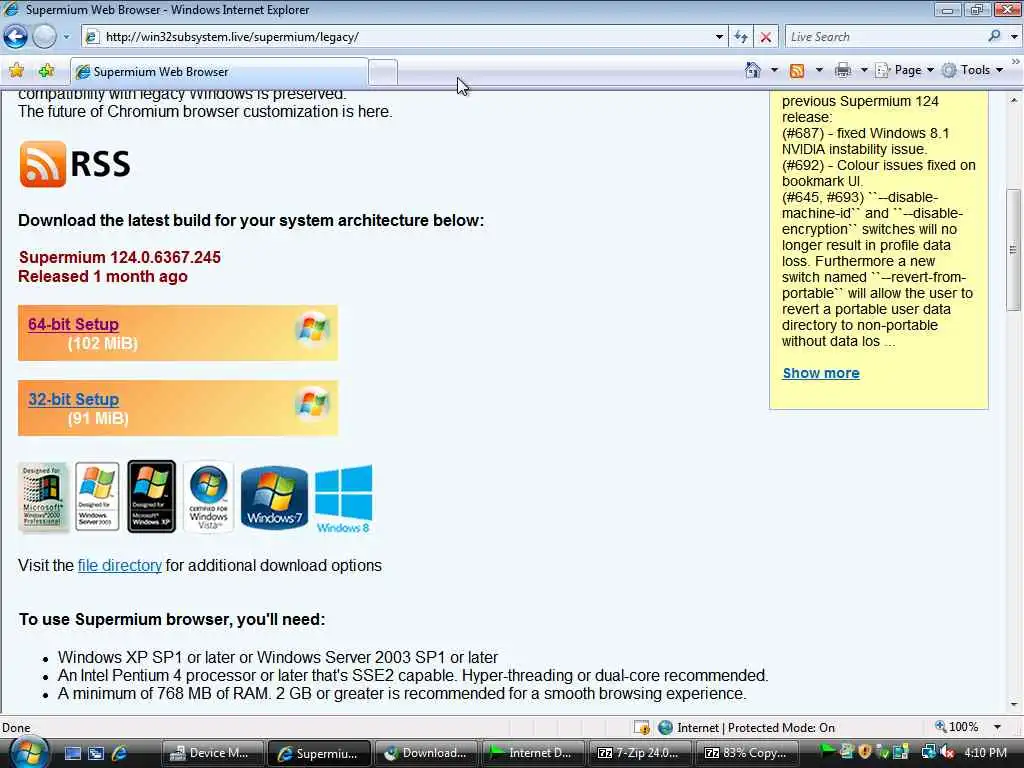Click the security shield tray icon

(865, 752)
